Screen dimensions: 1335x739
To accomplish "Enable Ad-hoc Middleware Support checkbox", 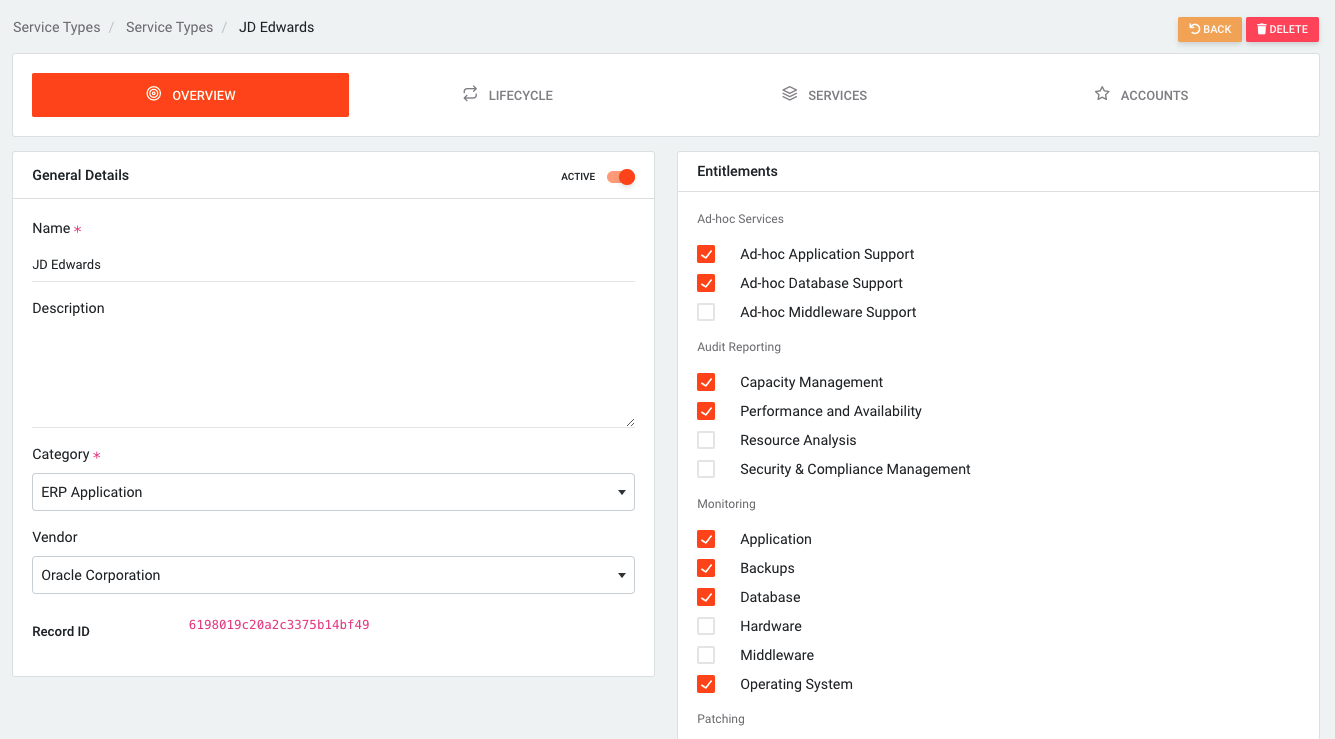I will 706,312.
